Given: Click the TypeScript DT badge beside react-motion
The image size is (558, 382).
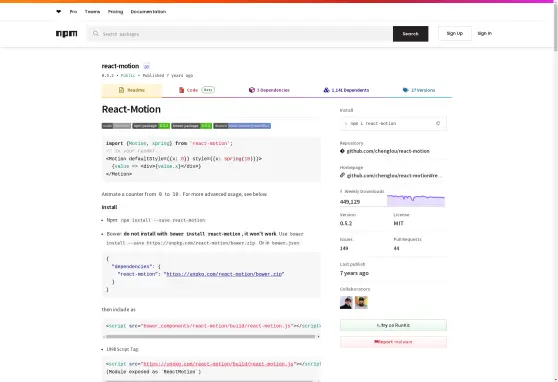Looking at the screenshot, I should tap(147, 67).
